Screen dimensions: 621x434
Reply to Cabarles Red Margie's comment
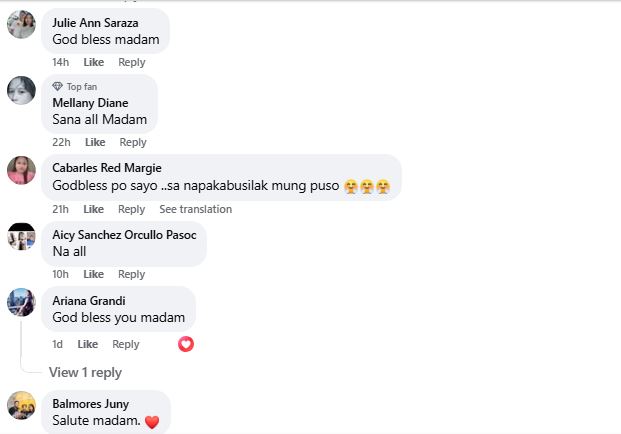point(131,209)
